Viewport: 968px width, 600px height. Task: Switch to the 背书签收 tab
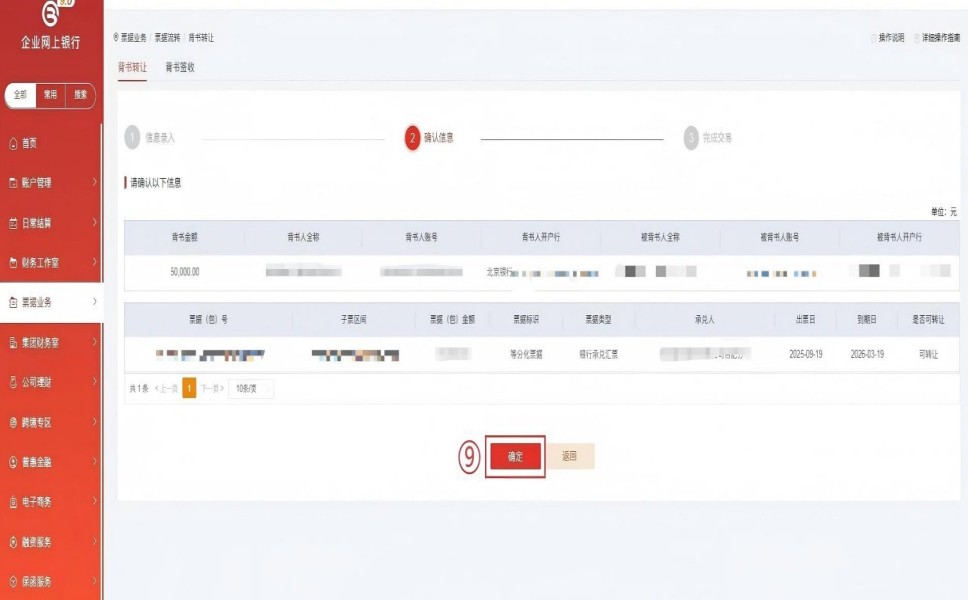click(180, 67)
